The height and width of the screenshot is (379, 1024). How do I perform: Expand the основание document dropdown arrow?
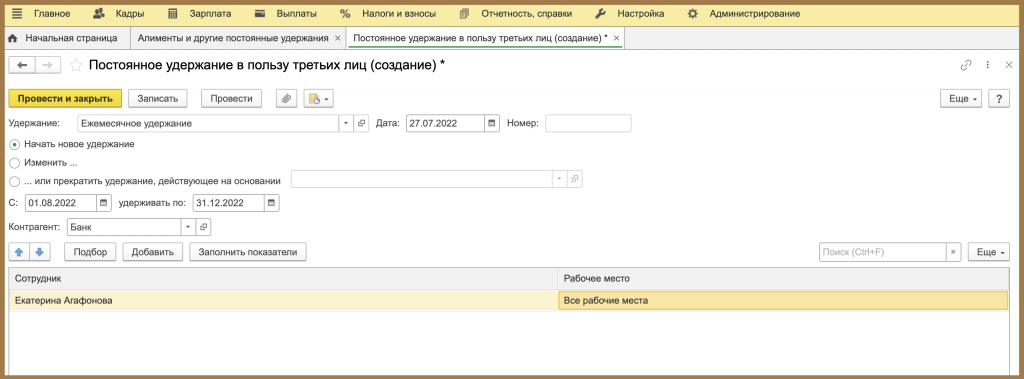point(559,179)
